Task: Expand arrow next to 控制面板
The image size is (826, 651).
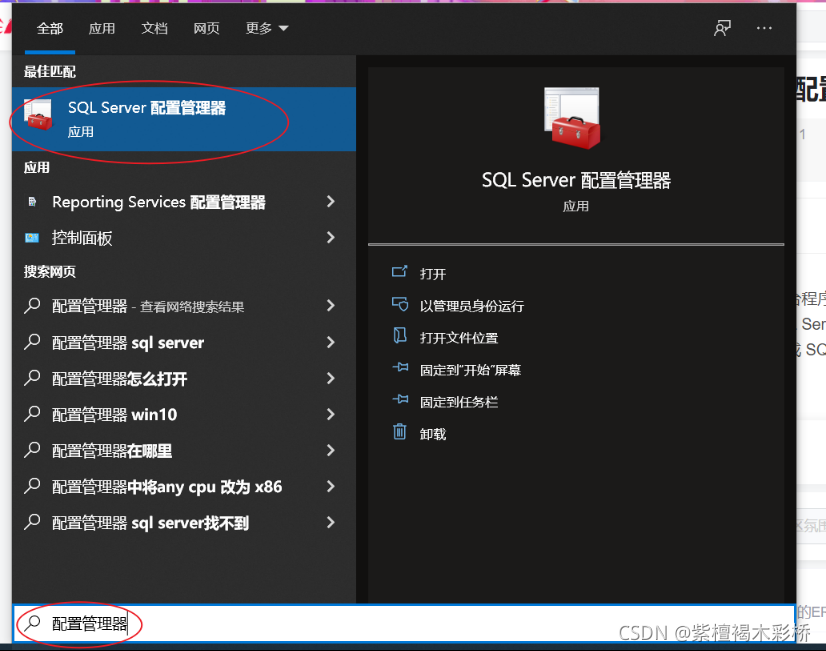Action: click(330, 238)
